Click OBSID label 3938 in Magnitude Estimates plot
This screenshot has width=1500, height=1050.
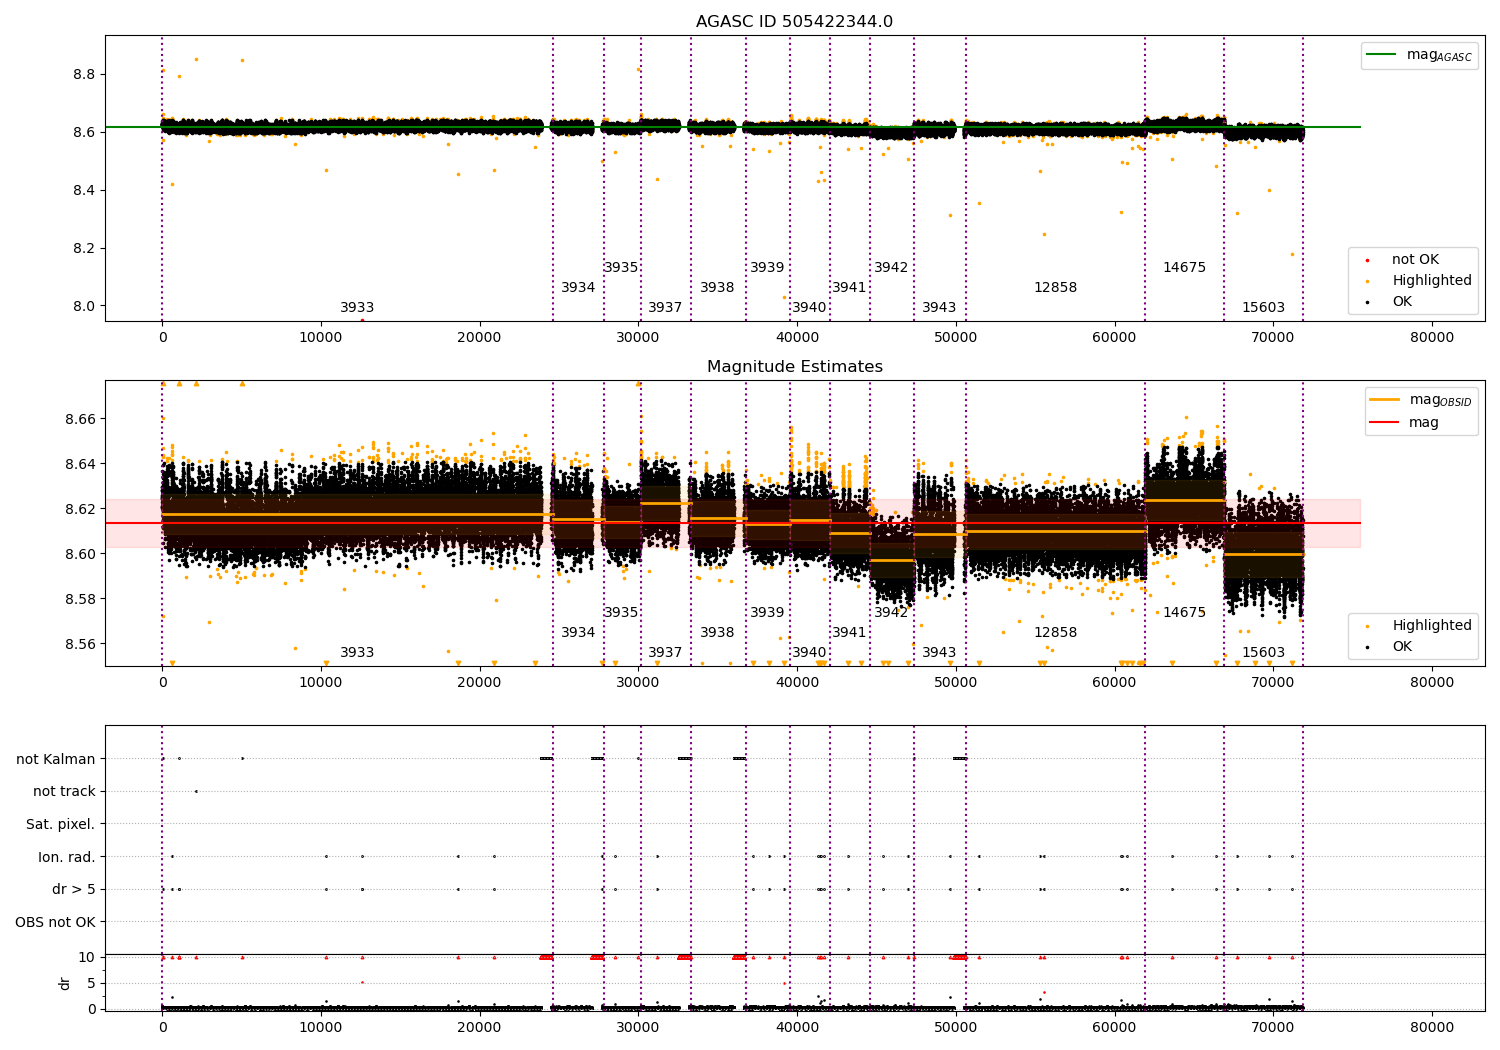click(717, 633)
